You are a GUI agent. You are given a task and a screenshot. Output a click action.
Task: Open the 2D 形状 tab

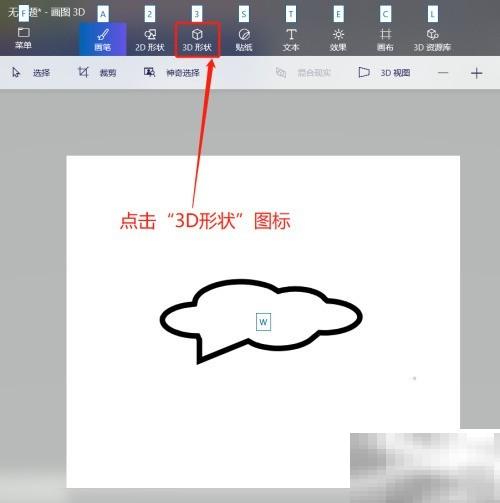point(150,39)
